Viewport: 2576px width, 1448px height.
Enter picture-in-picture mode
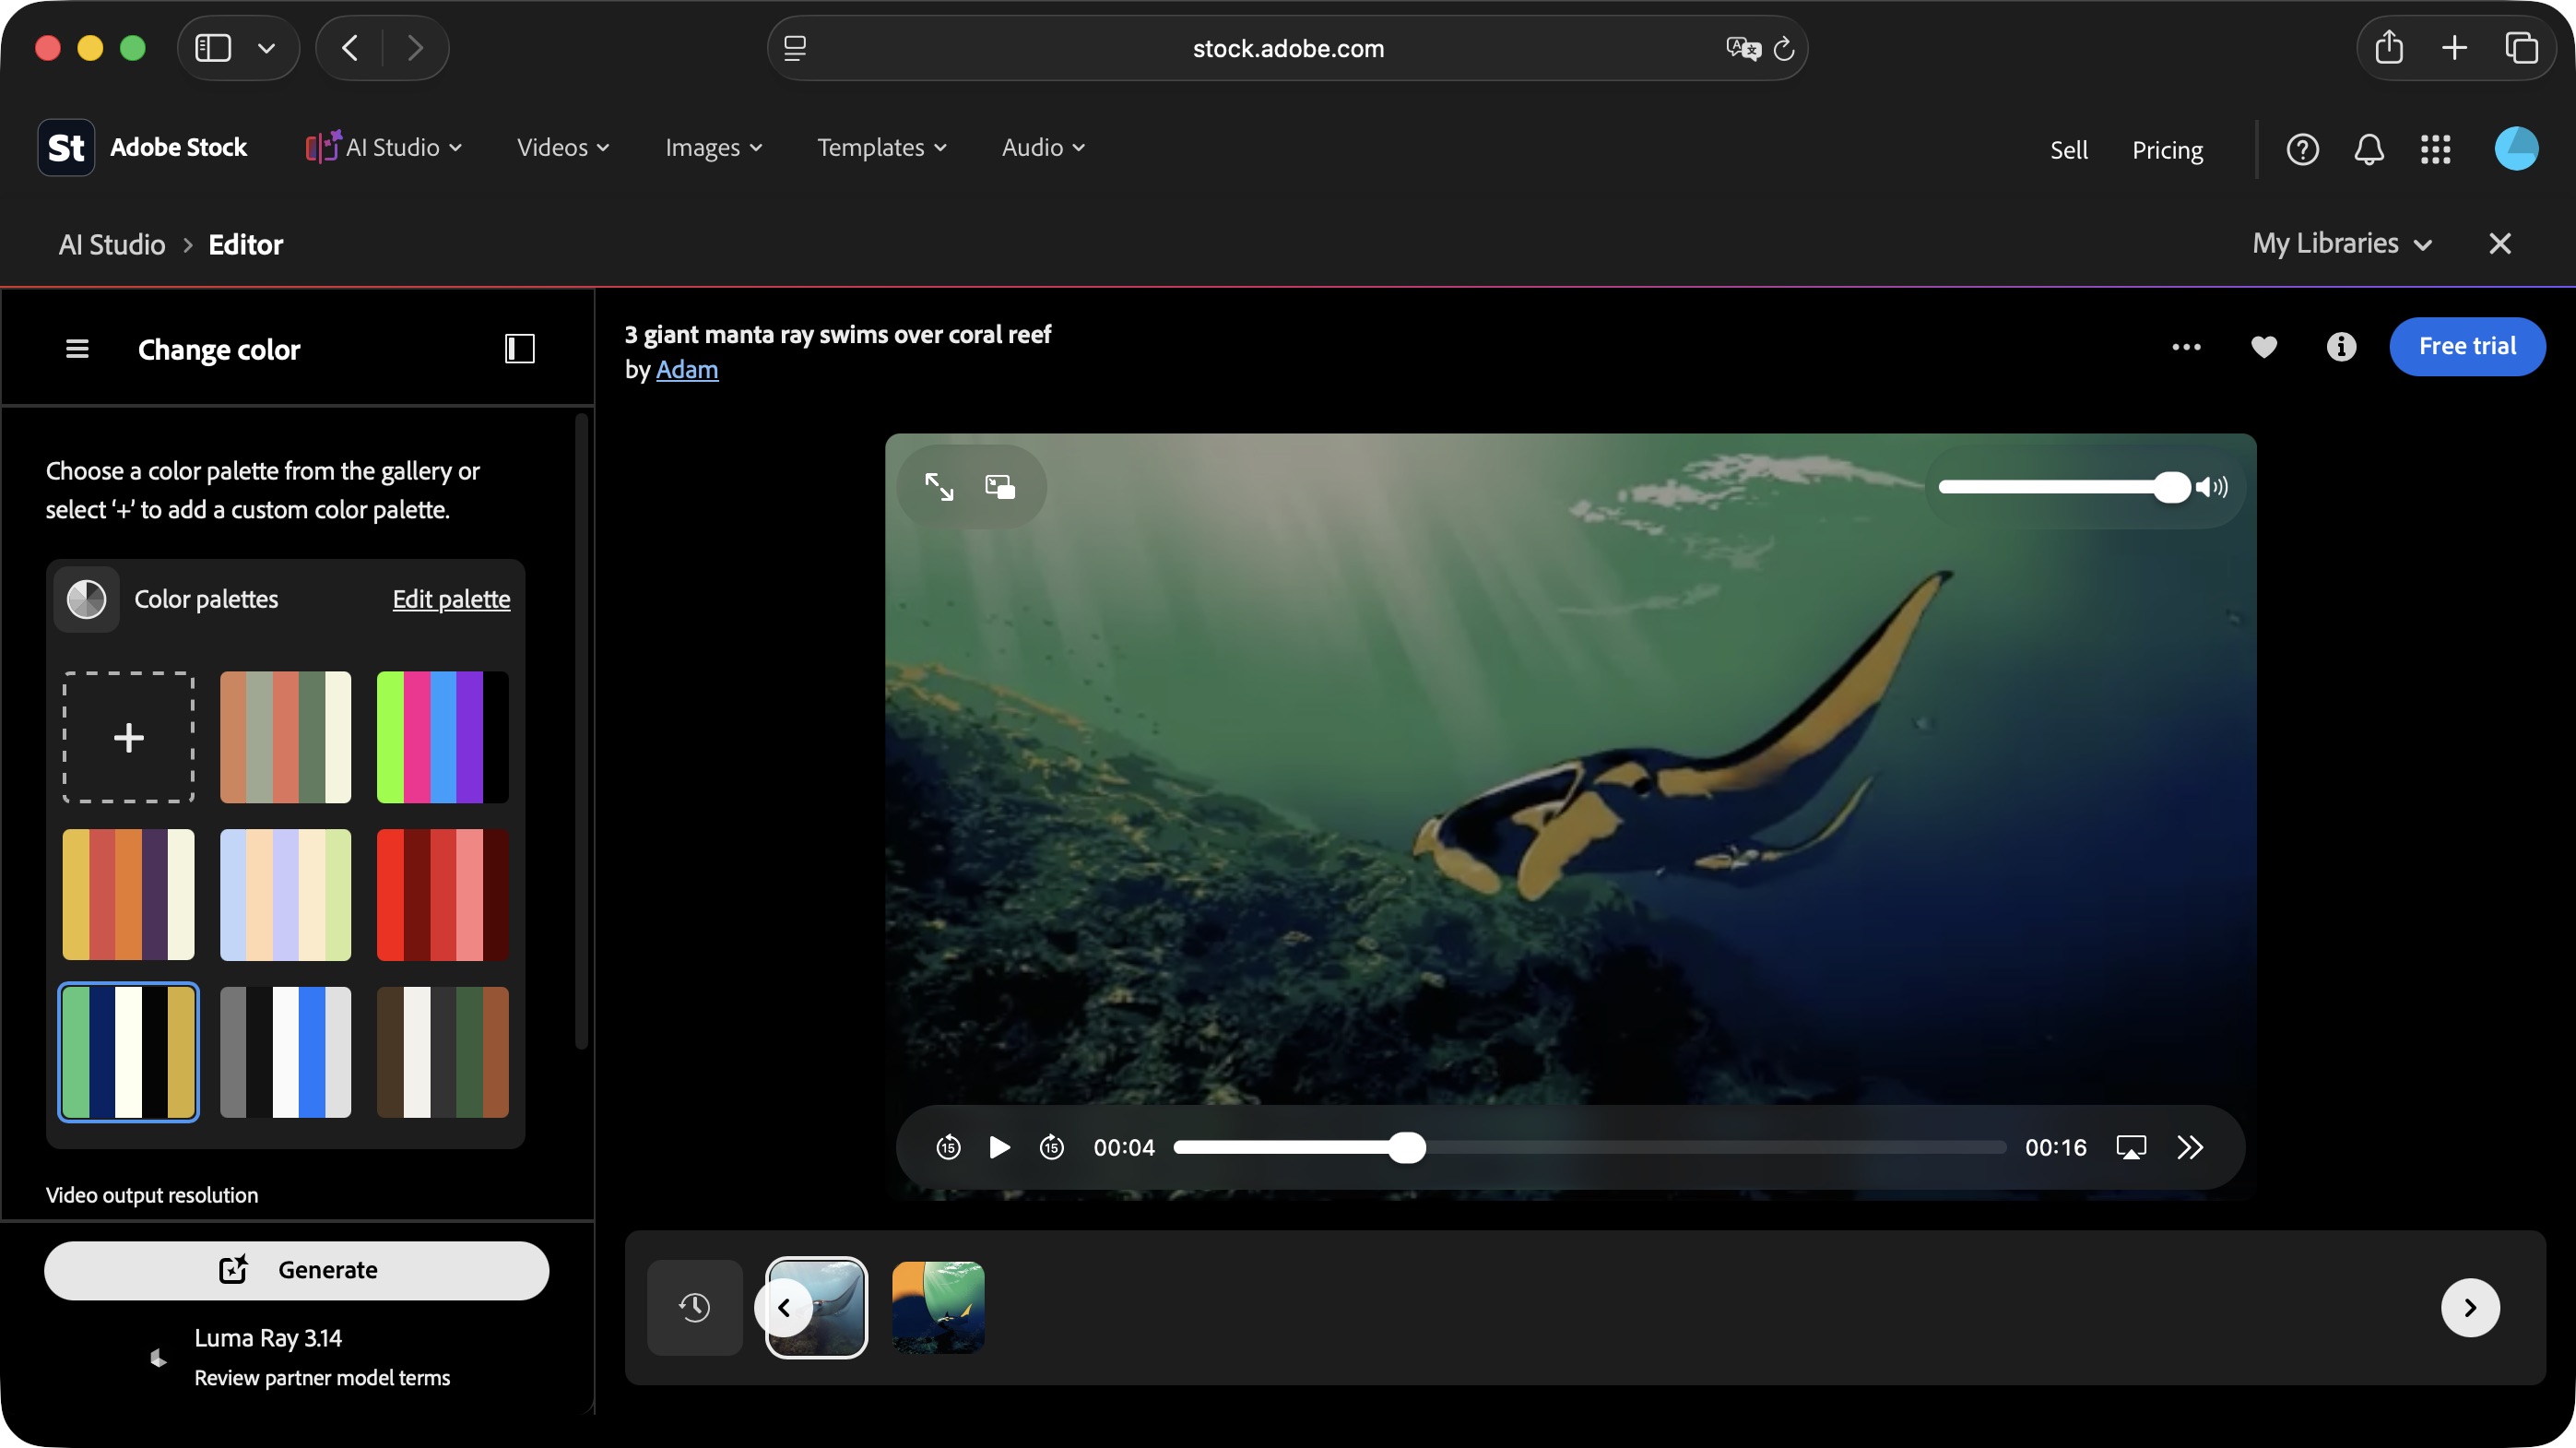(x=1000, y=487)
